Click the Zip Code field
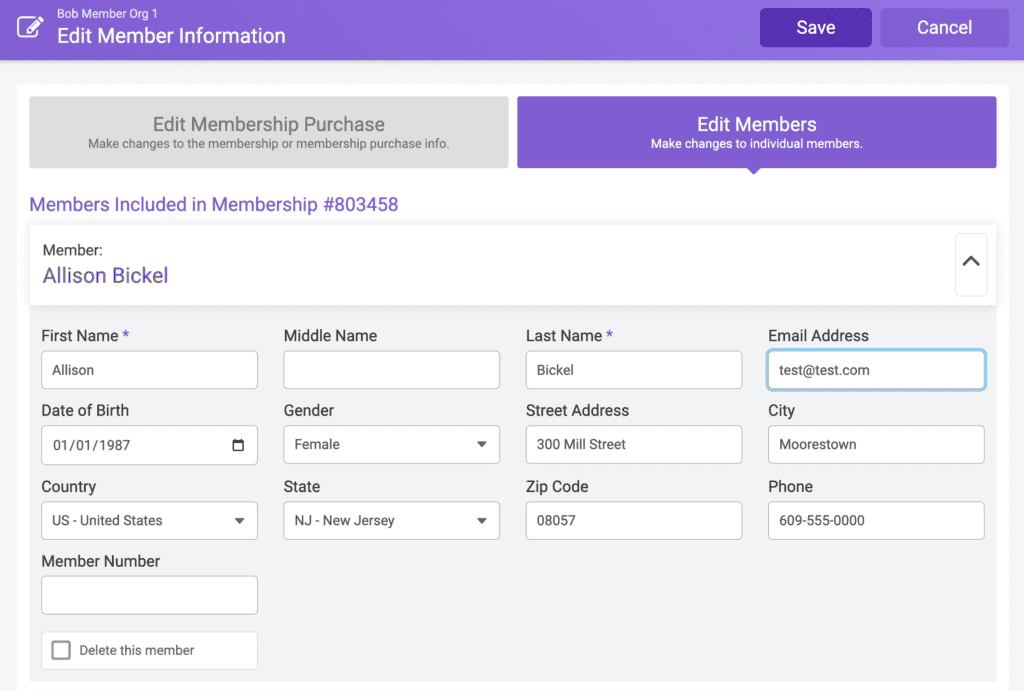 (x=633, y=521)
